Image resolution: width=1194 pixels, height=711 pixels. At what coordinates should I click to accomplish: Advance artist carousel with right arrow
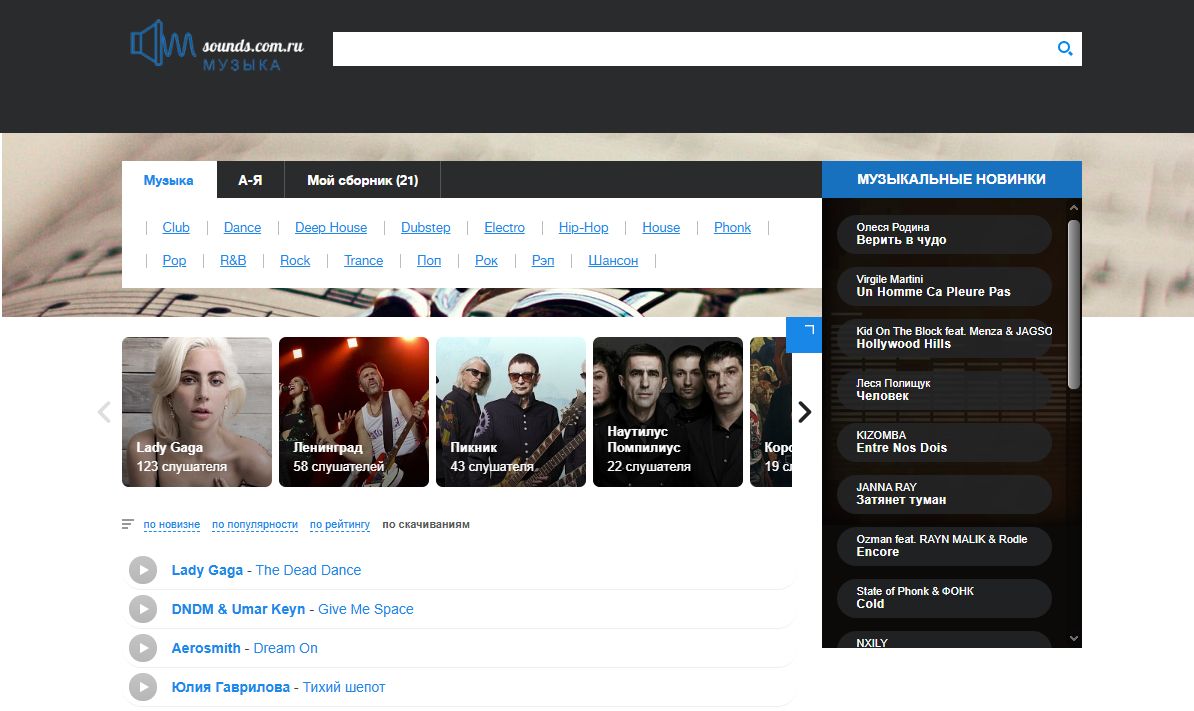(x=804, y=412)
